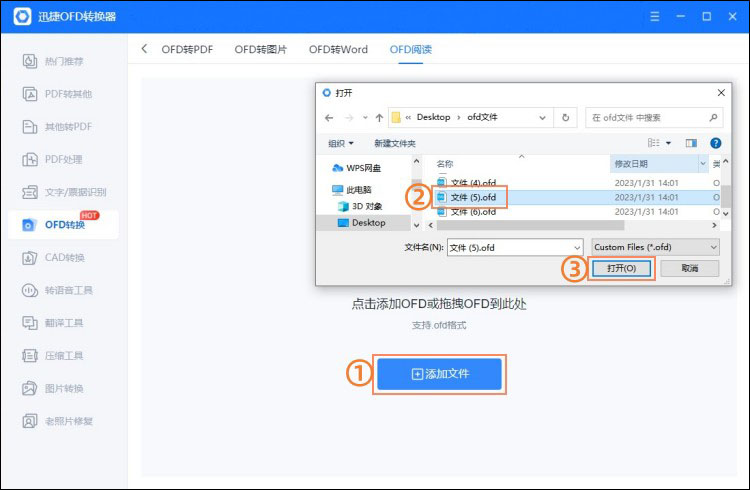Go back with the tab bar arrow
This screenshot has width=750, height=490.
pyautogui.click(x=144, y=49)
